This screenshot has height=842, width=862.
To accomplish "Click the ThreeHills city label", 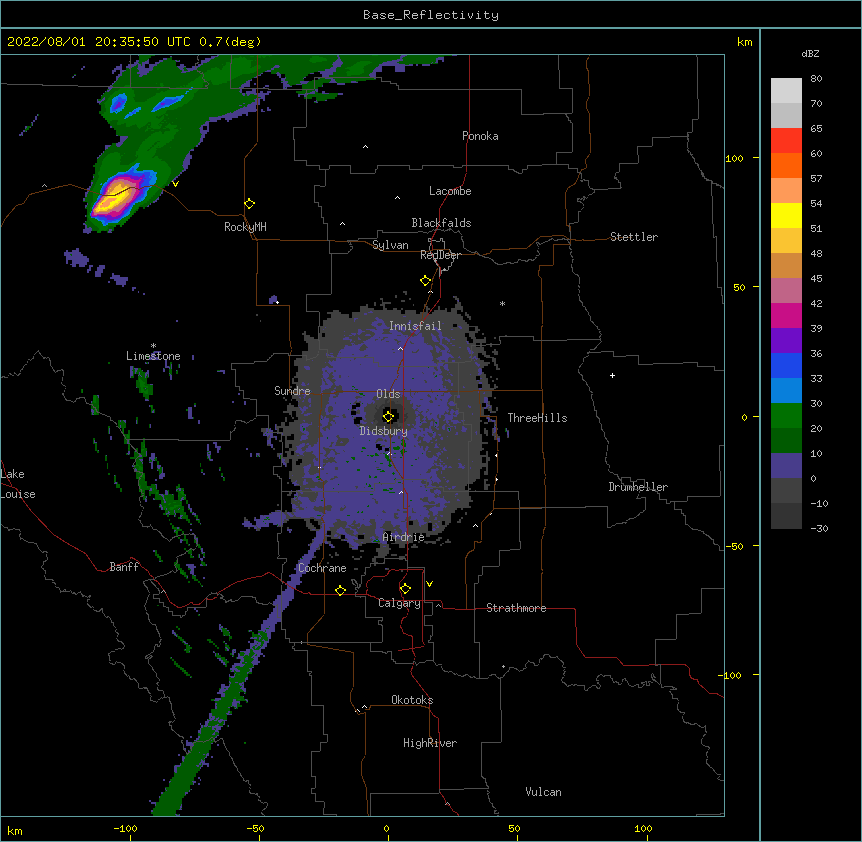I will [537, 418].
